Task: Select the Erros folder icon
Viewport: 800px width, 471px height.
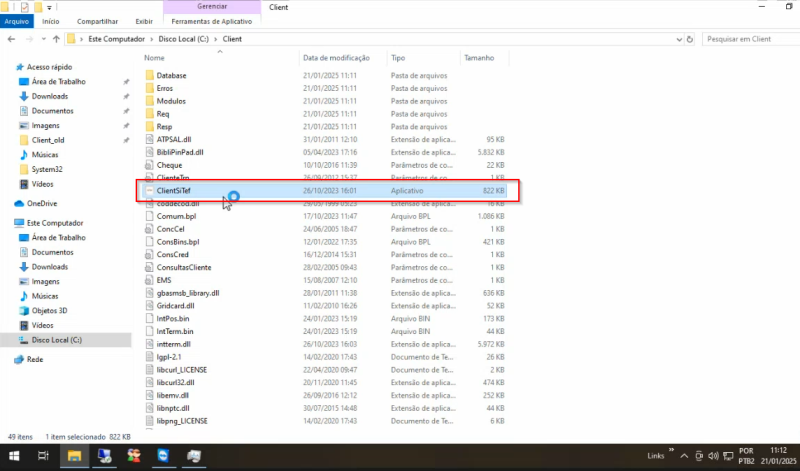Action: (149, 88)
